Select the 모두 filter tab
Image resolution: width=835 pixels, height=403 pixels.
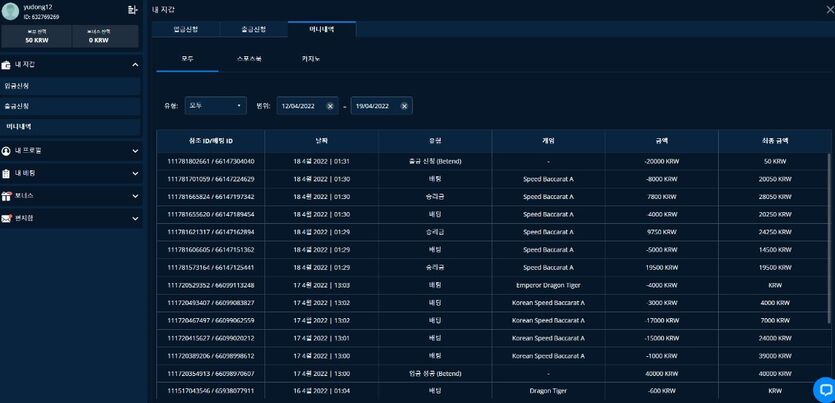point(187,59)
